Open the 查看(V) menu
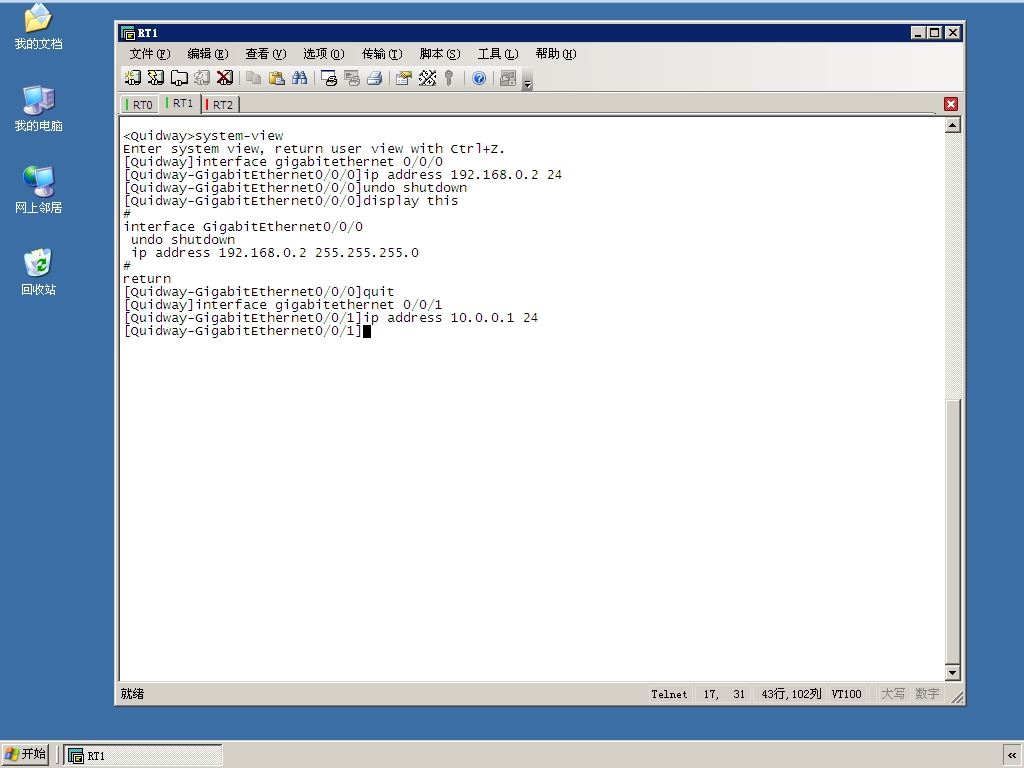Viewport: 1024px width, 768px height. coord(266,54)
